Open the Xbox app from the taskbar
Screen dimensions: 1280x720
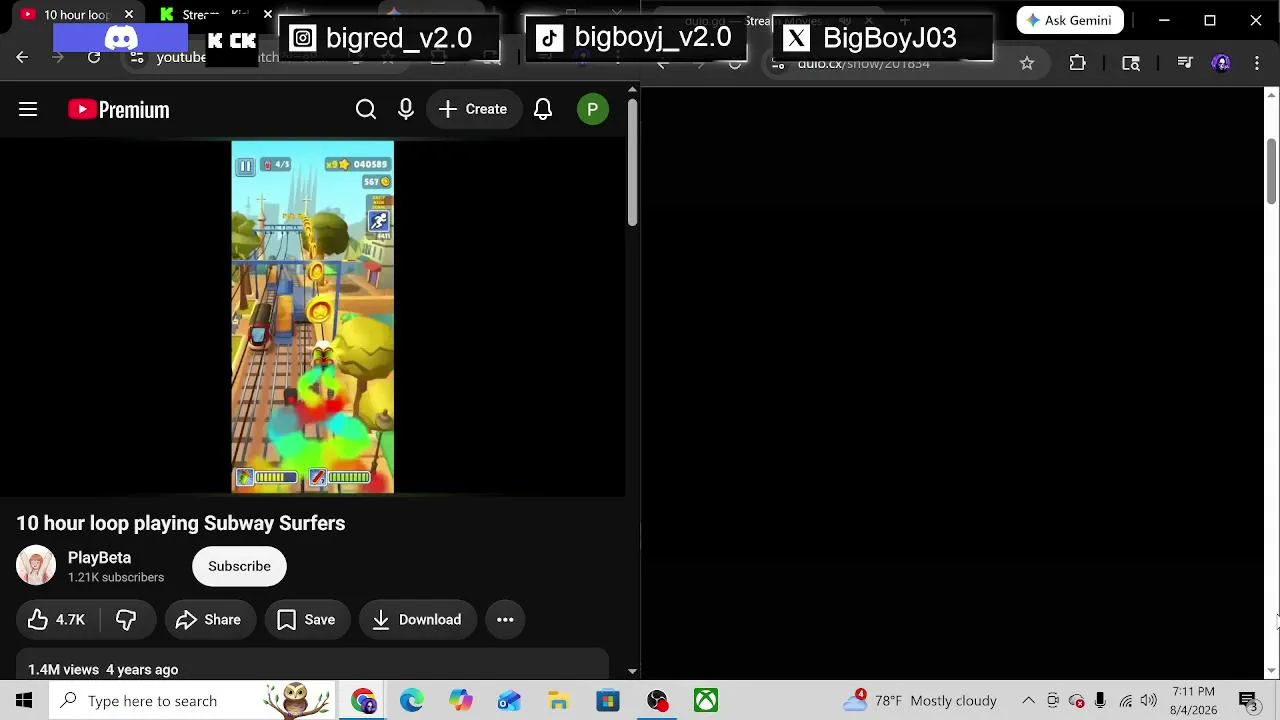[706, 701]
